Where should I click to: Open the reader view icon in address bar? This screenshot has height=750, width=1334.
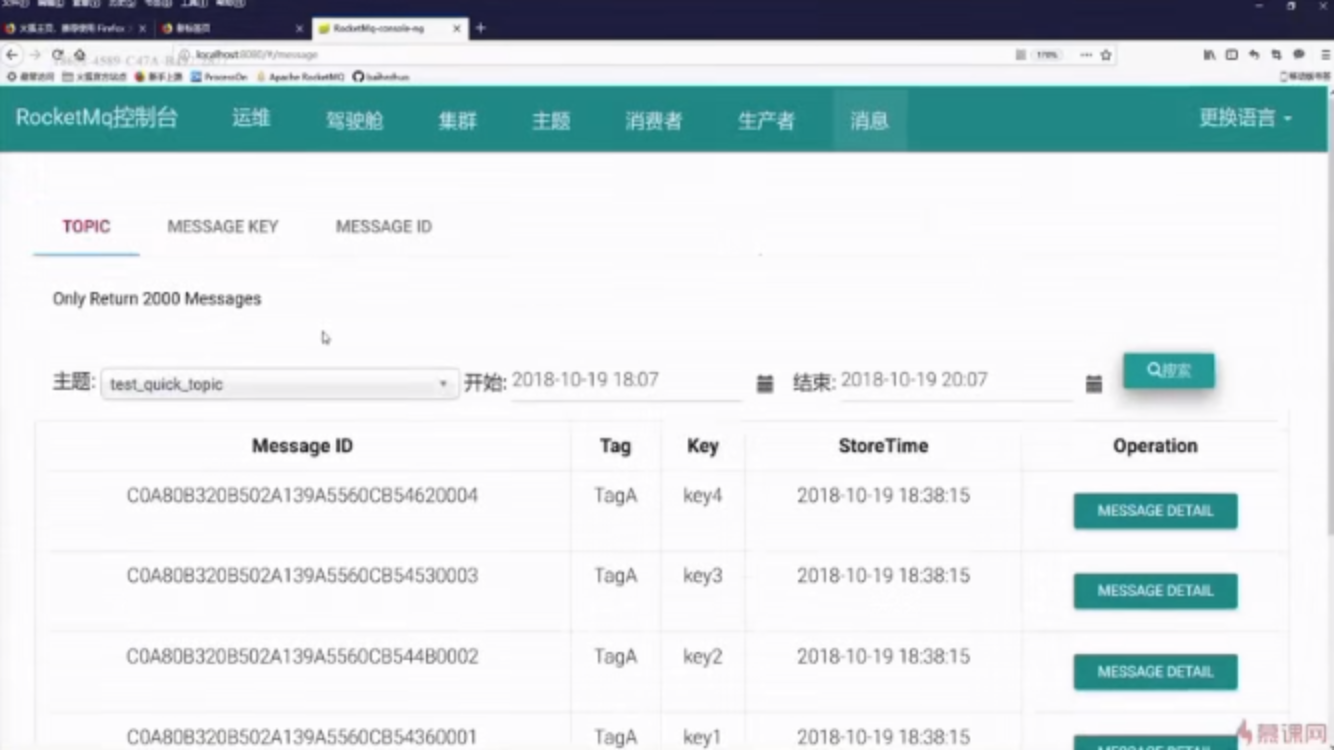[x=1020, y=55]
